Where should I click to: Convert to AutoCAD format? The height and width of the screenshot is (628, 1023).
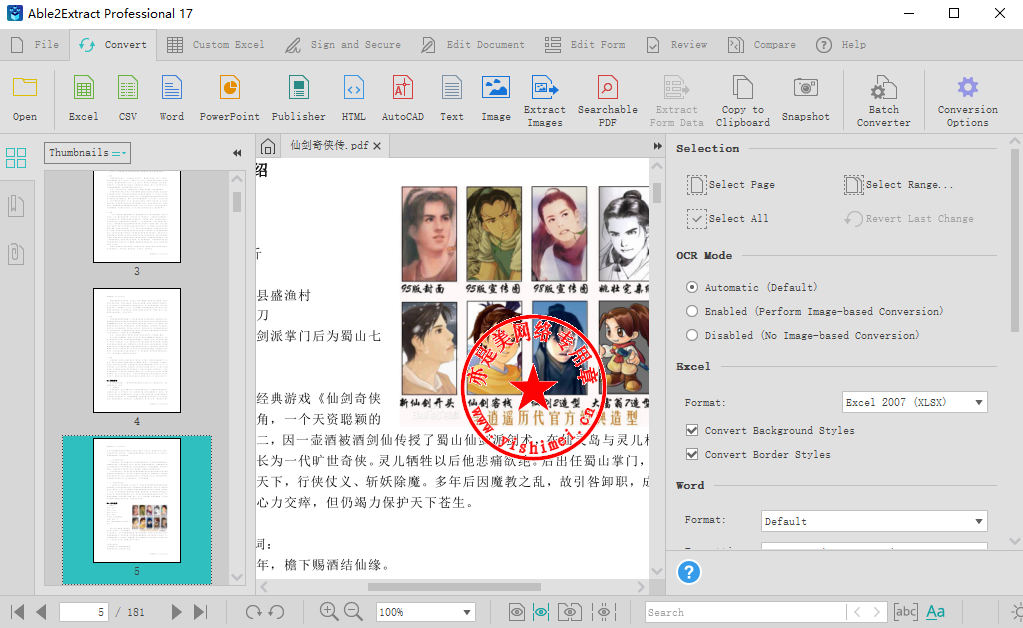coord(403,98)
